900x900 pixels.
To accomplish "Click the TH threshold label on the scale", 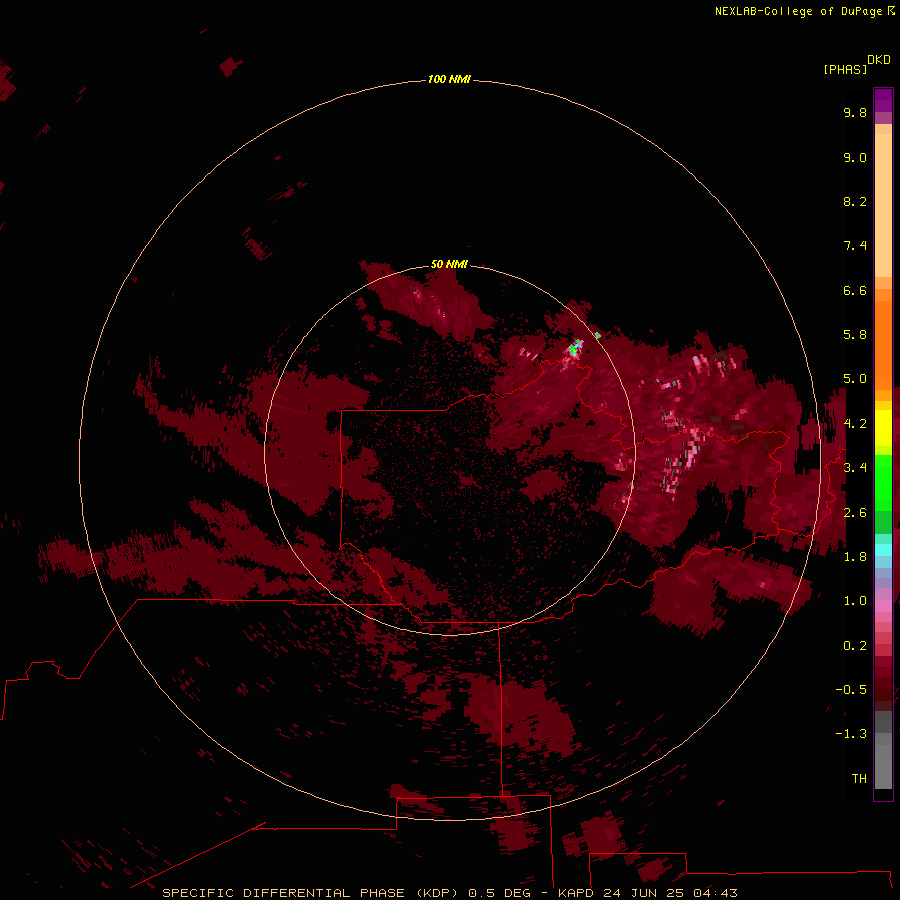I will (859, 779).
